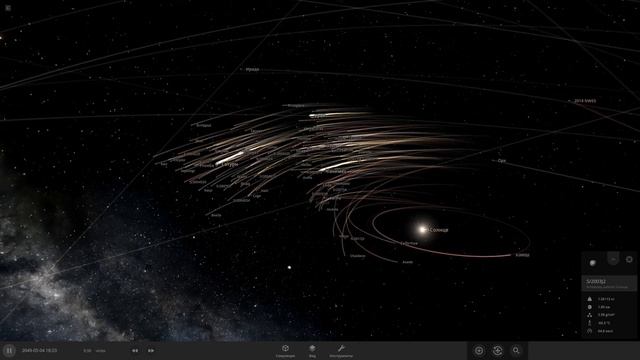The width and height of the screenshot is (640, 360).
Task: Open the main menu hamburger icon
Action: [8, 7]
